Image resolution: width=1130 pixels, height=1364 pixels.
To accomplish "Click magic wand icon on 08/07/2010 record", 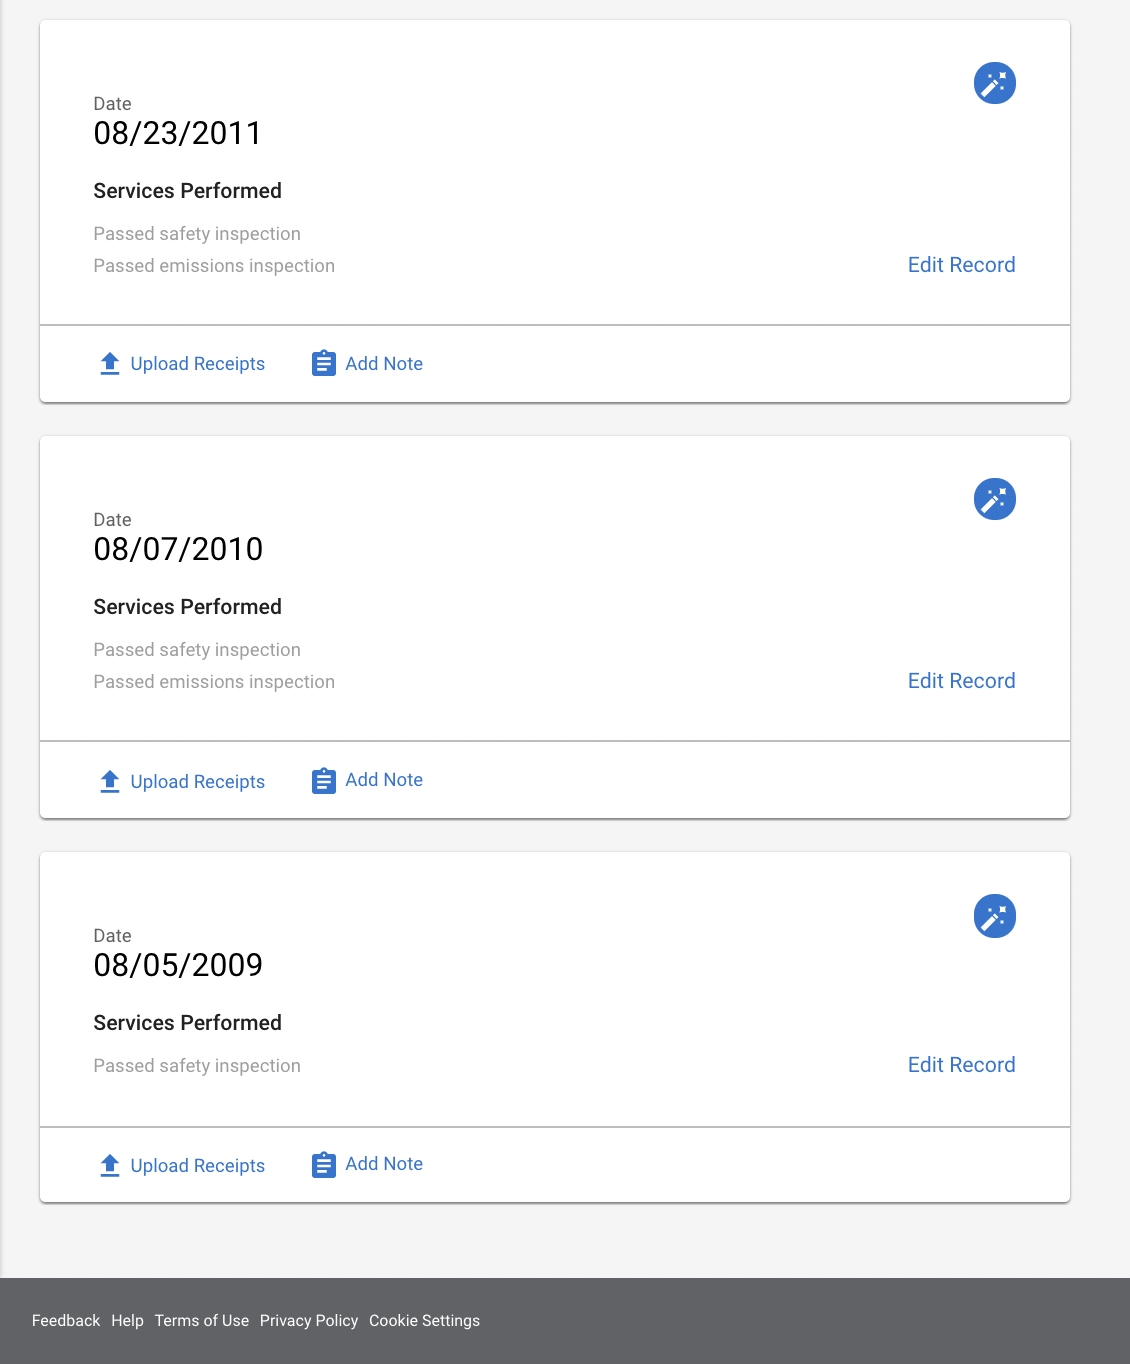I will tap(995, 499).
